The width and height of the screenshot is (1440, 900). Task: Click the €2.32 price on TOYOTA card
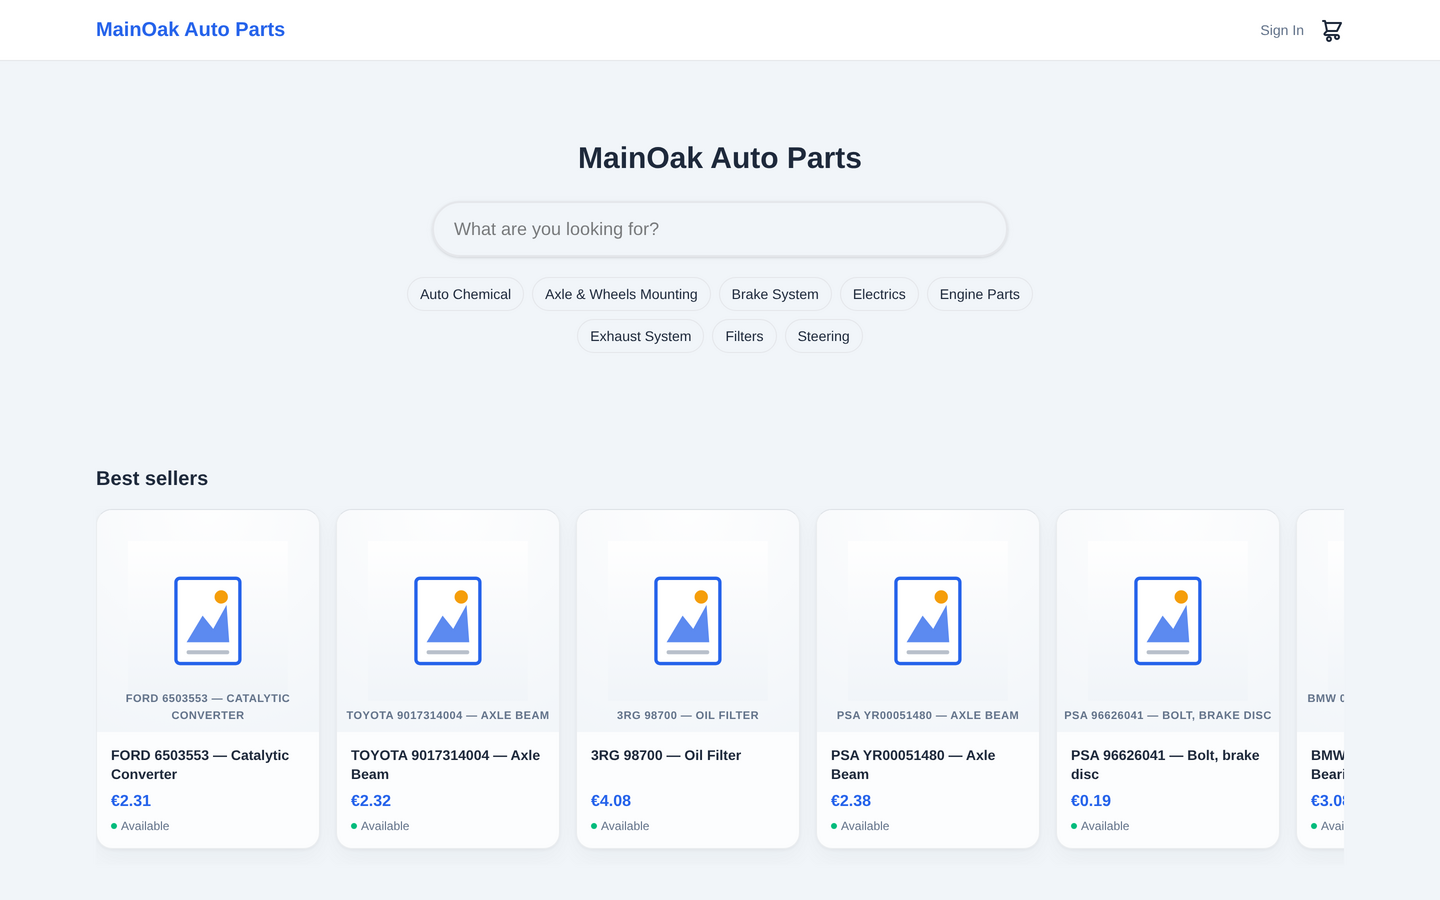click(371, 801)
